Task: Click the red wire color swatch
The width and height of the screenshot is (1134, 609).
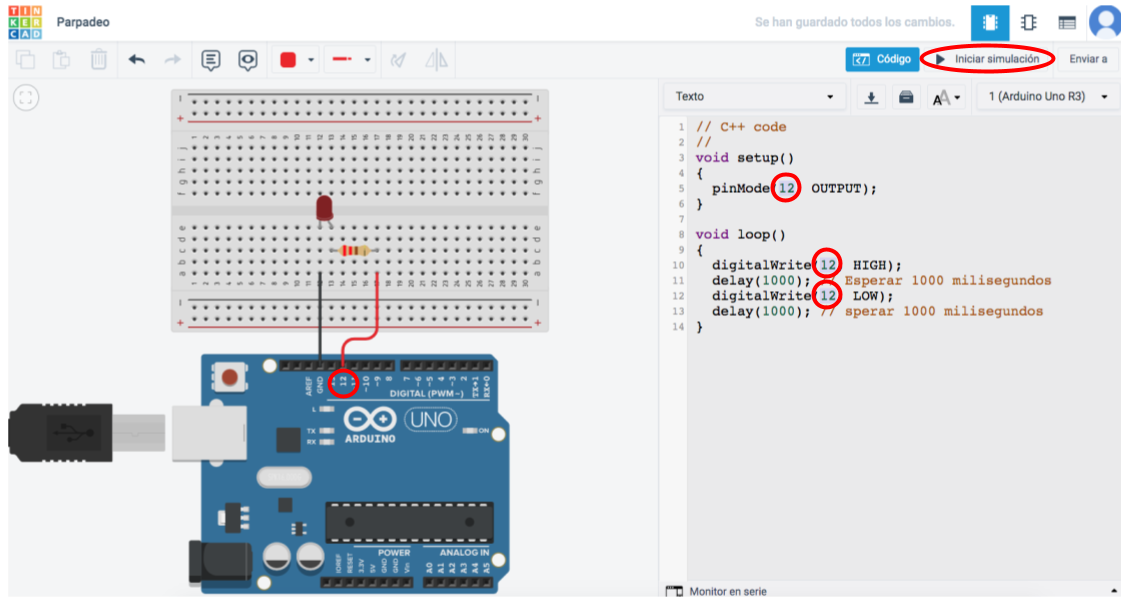Action: pyautogui.click(x=289, y=60)
